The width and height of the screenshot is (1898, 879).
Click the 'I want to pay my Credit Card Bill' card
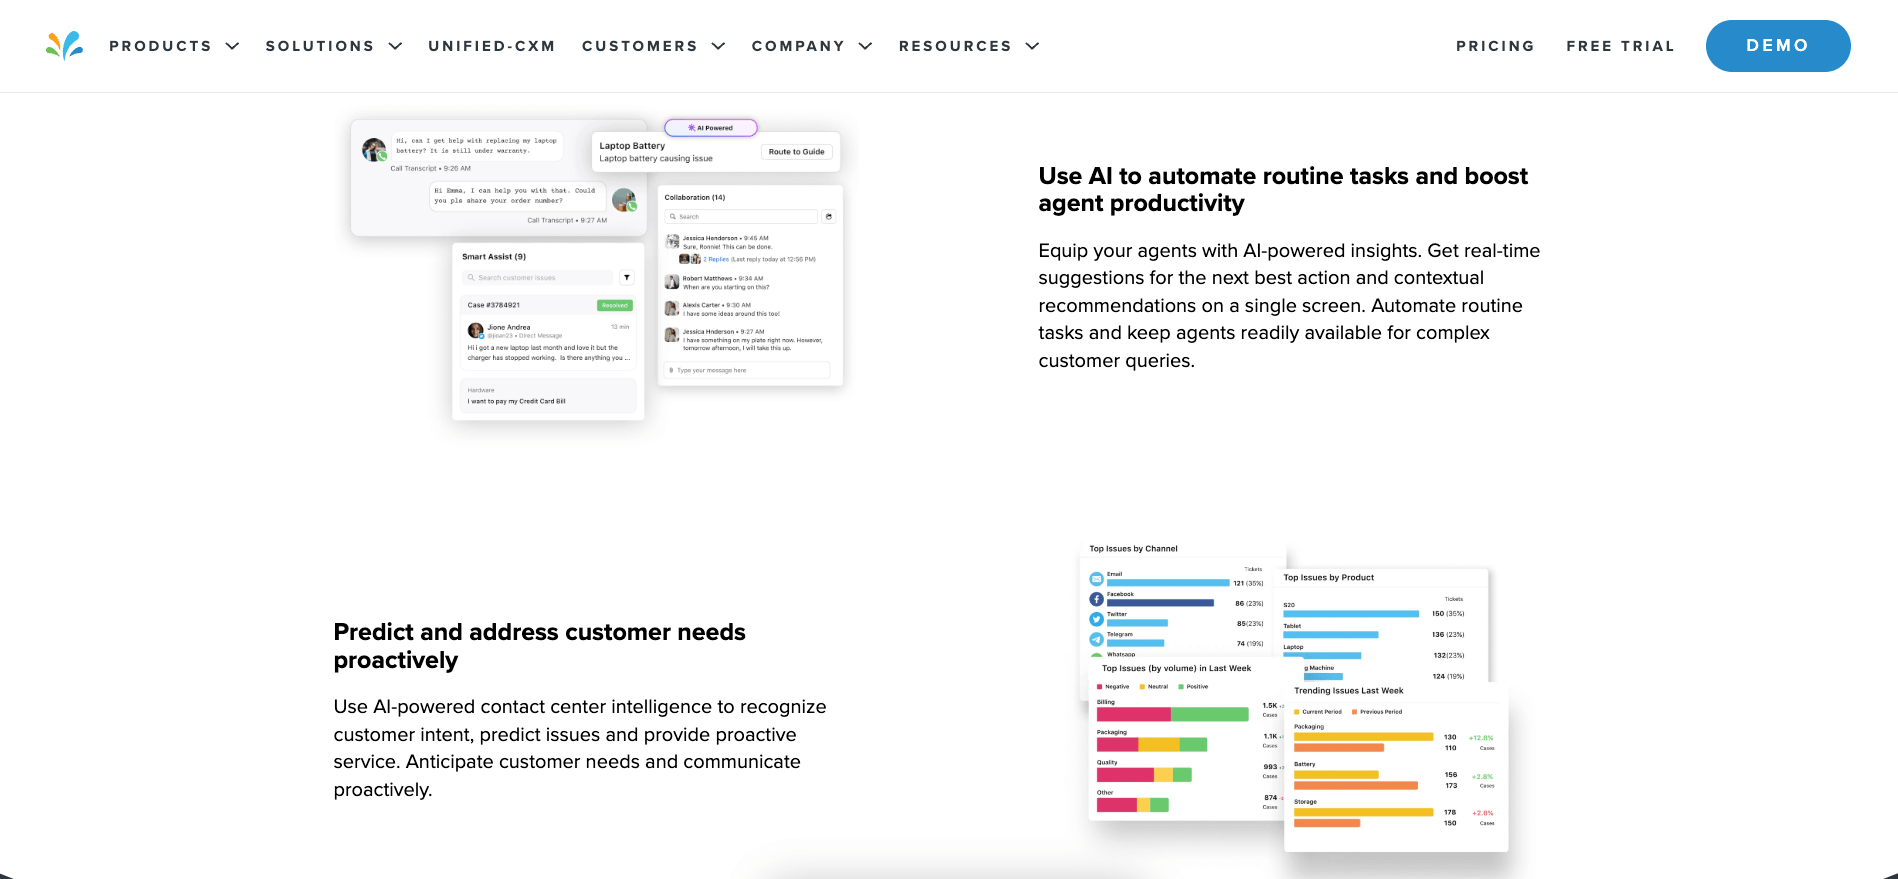(548, 396)
